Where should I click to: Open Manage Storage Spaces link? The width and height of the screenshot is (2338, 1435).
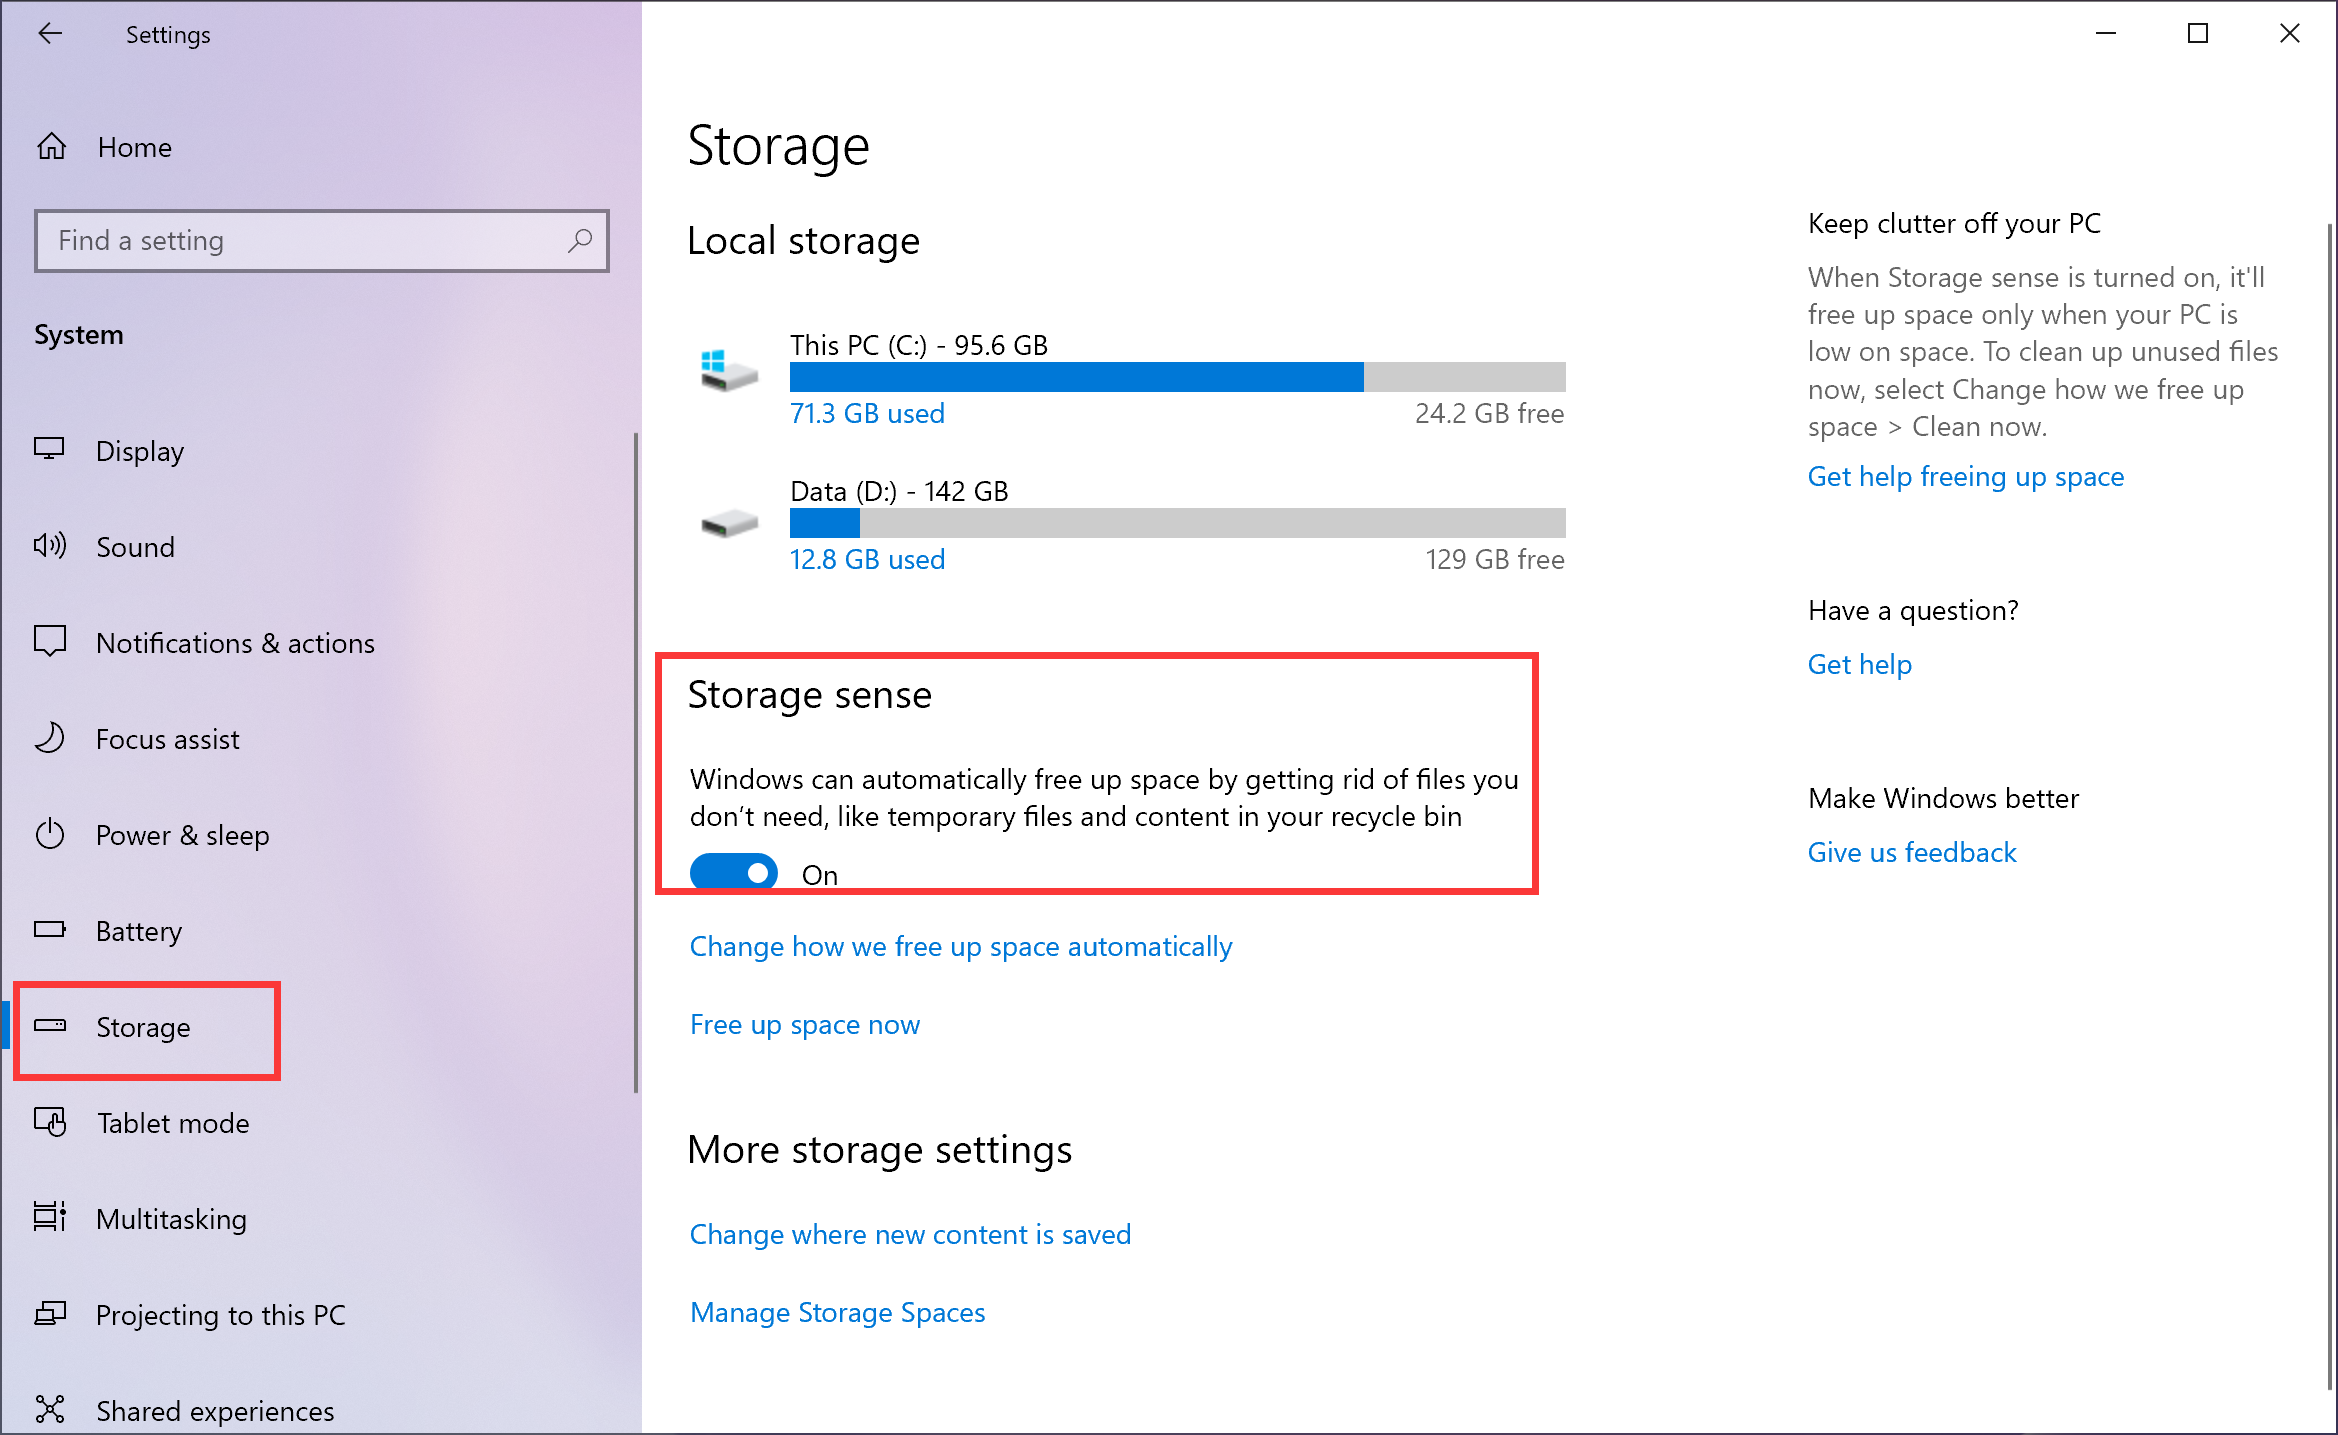(837, 1312)
